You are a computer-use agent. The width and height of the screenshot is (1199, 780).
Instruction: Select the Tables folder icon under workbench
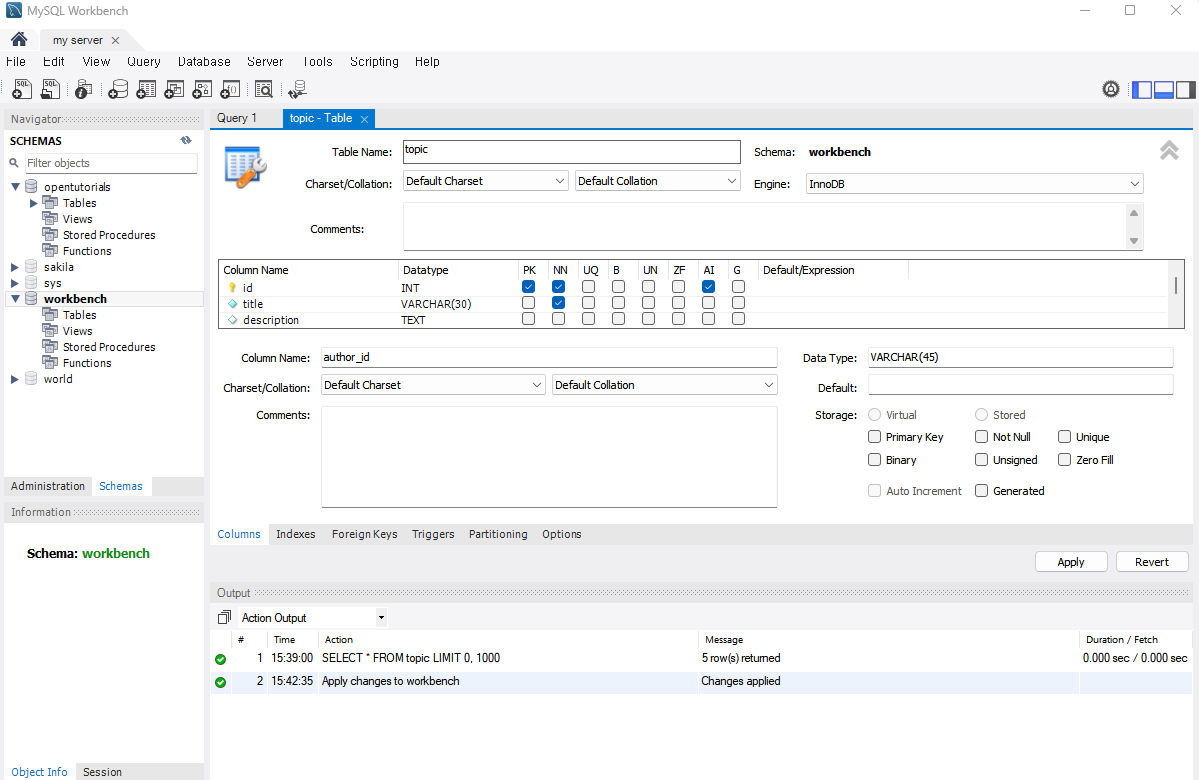[50, 314]
